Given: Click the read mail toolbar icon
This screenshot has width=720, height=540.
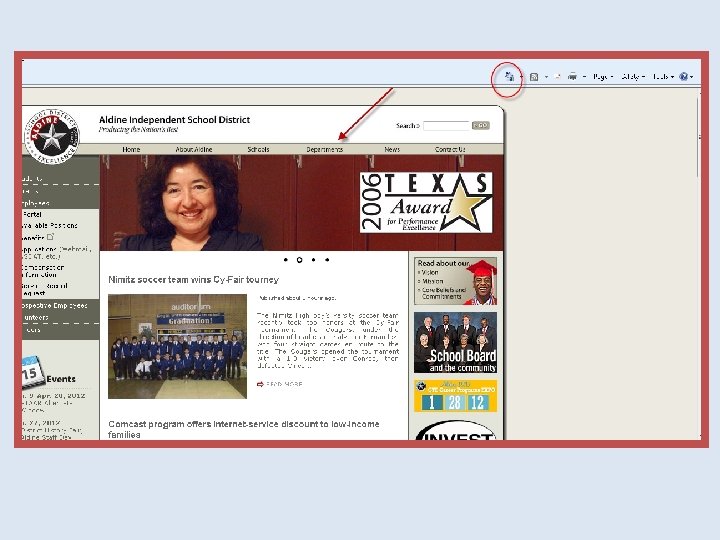Looking at the screenshot, I should (557, 76).
